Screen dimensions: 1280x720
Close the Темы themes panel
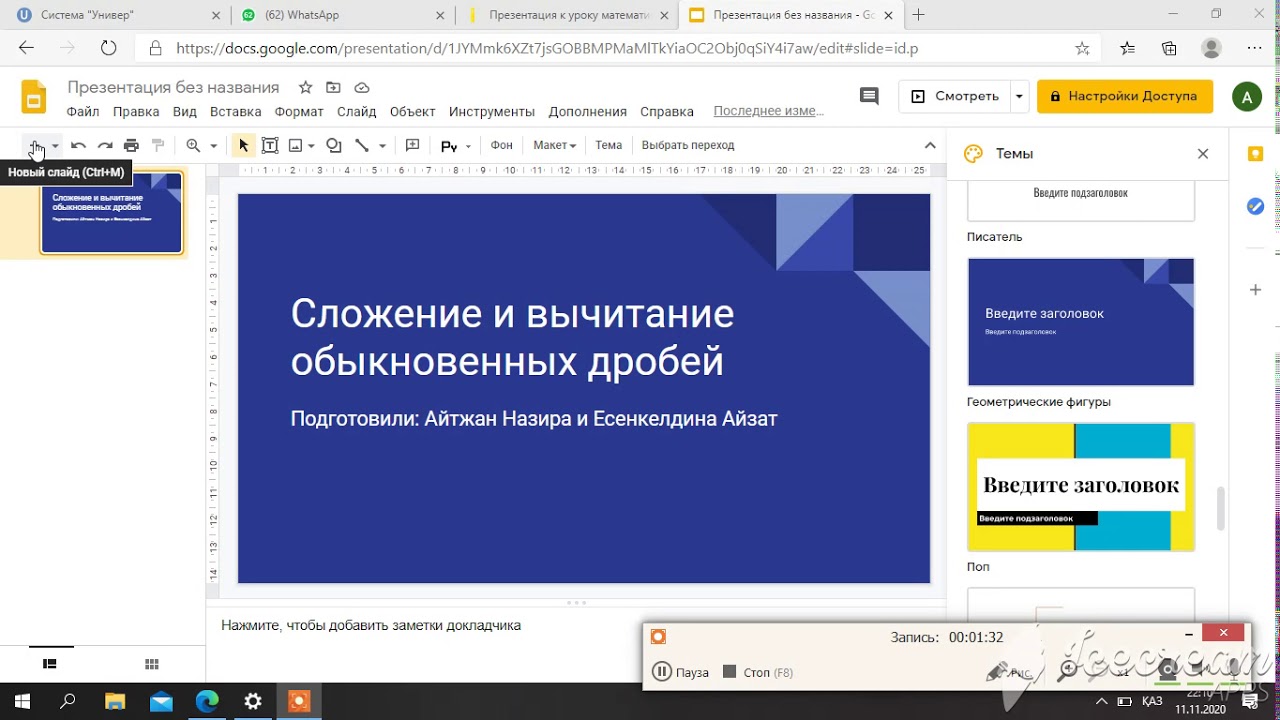pyautogui.click(x=1203, y=154)
